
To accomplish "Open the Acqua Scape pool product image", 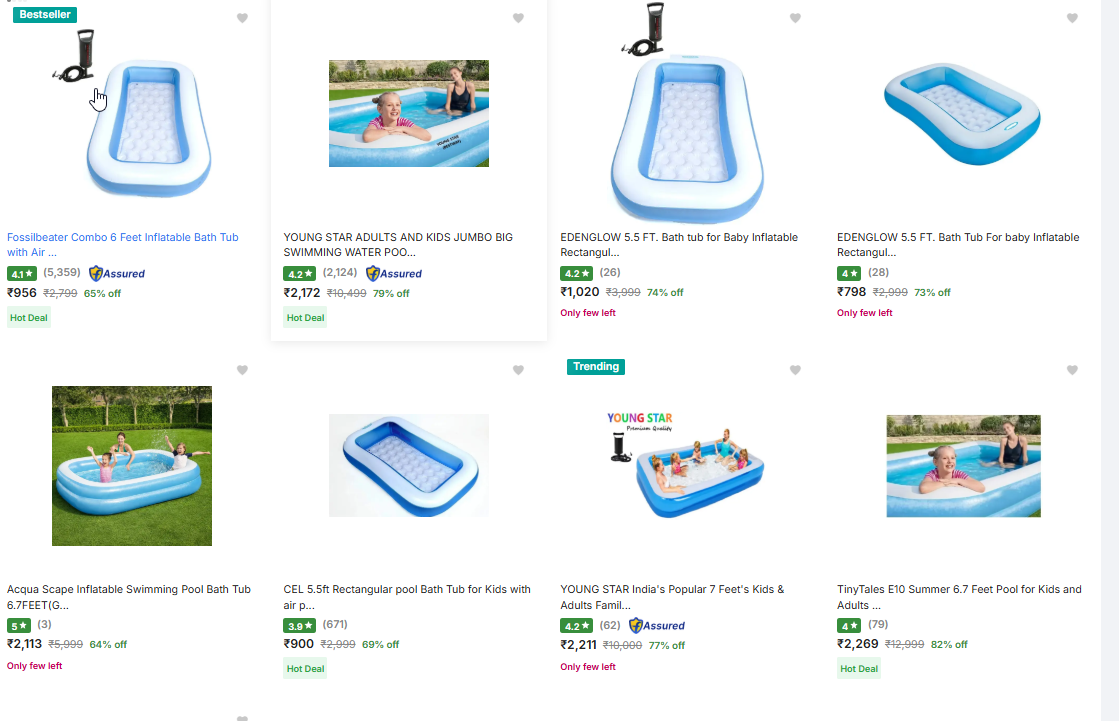I will click(x=132, y=466).
